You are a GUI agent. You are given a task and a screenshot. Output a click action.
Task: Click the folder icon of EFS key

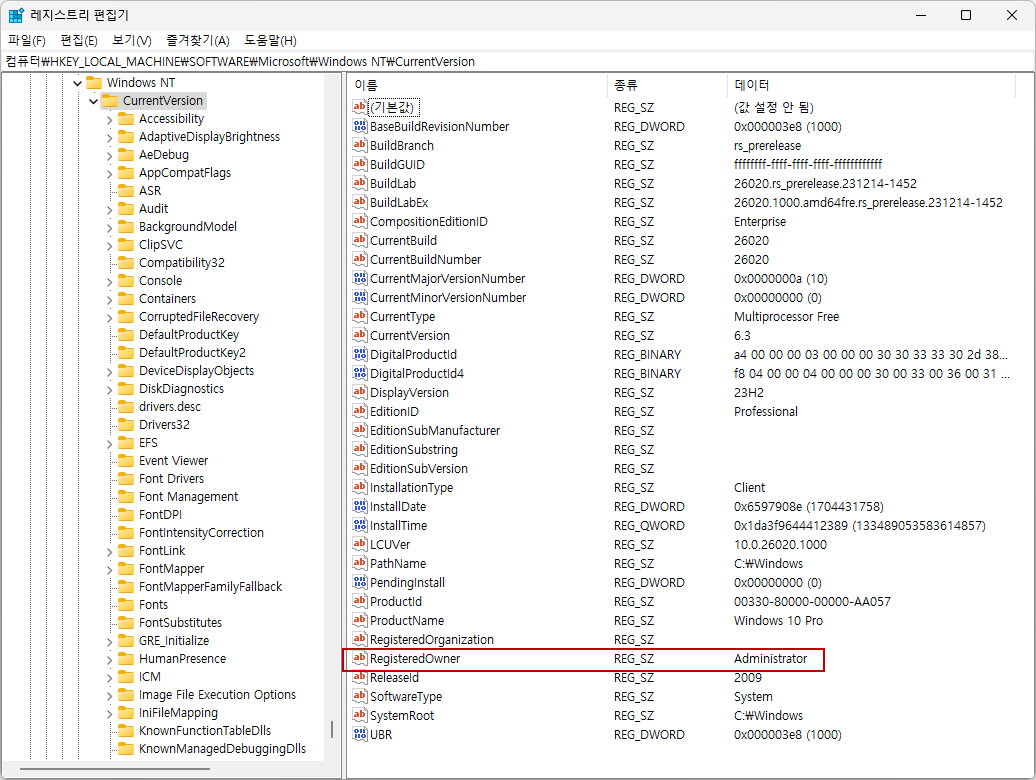point(126,443)
